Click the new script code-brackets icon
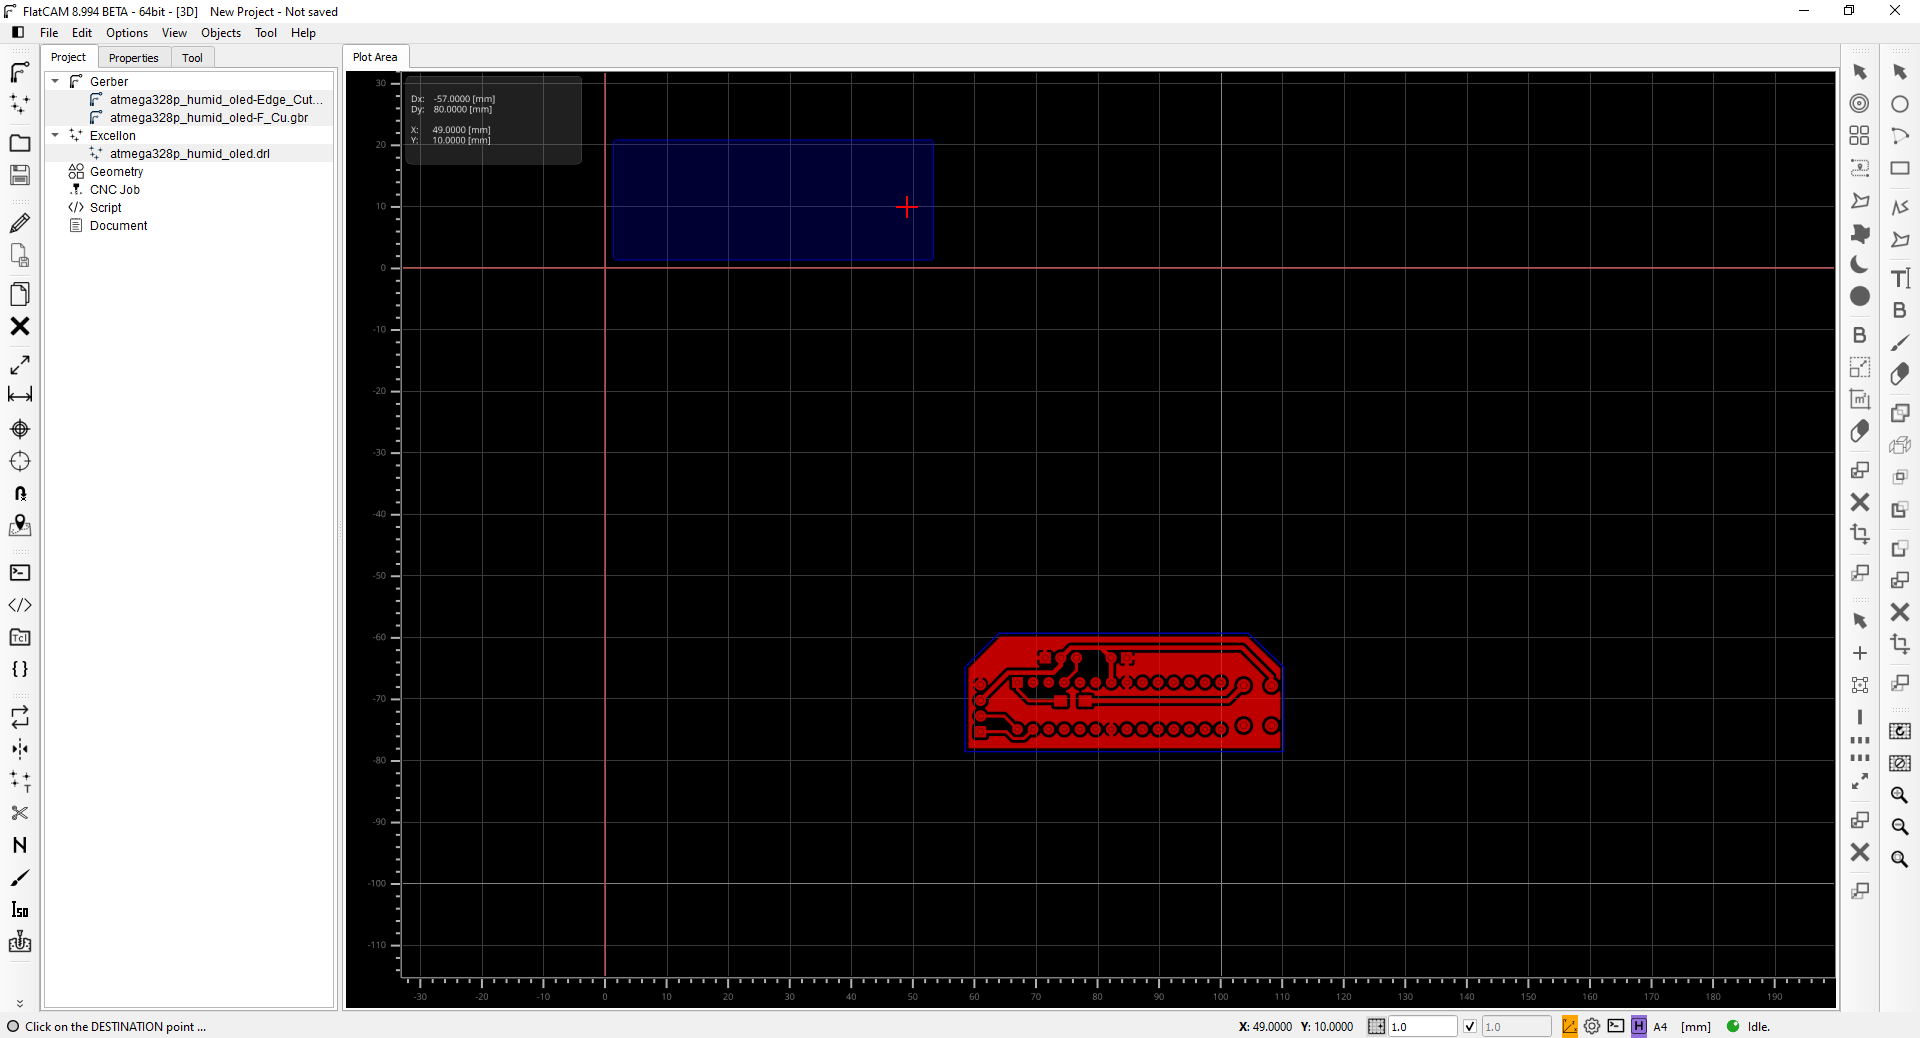This screenshot has height=1038, width=1920. pos(19,605)
